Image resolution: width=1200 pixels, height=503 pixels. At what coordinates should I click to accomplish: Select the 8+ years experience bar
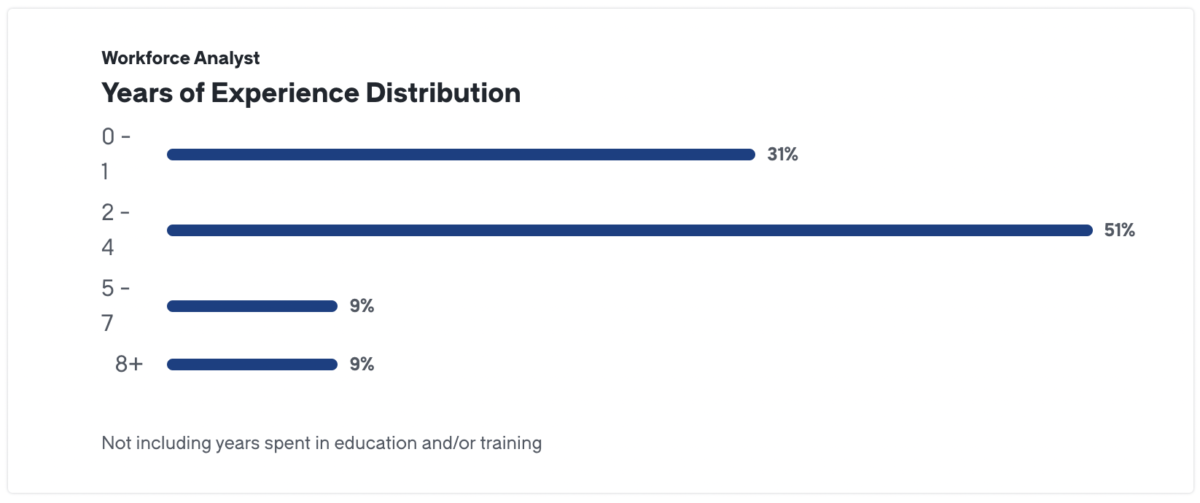point(252,364)
